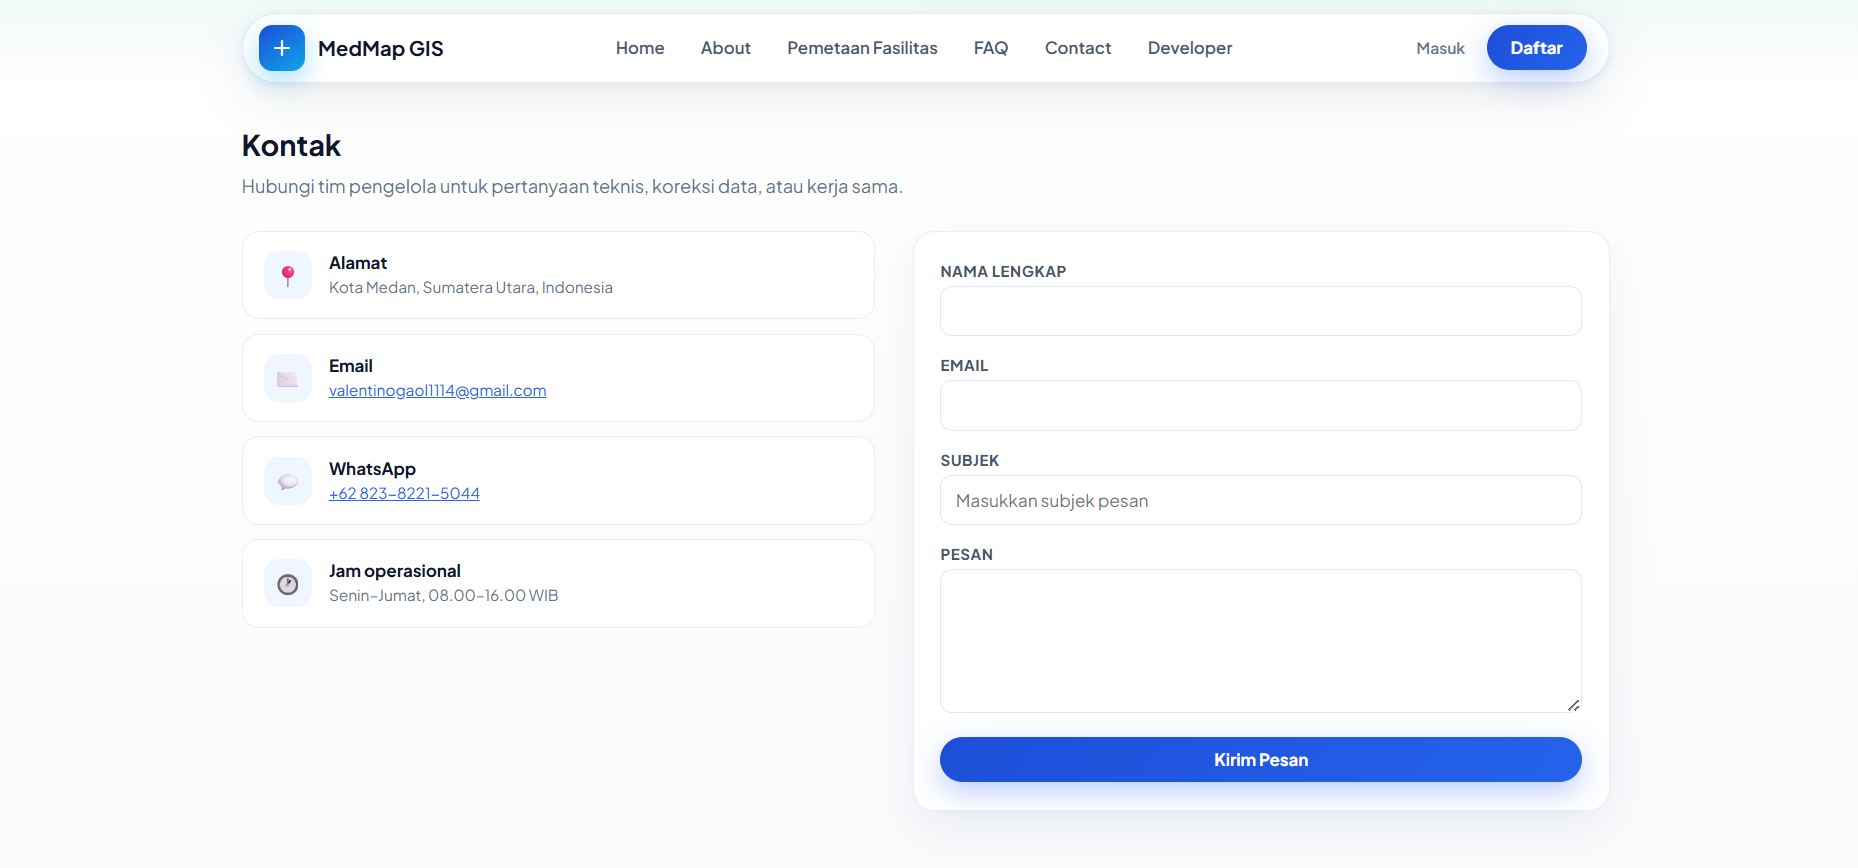Click the envelope Email icon
This screenshot has width=1858, height=868.
click(x=288, y=378)
